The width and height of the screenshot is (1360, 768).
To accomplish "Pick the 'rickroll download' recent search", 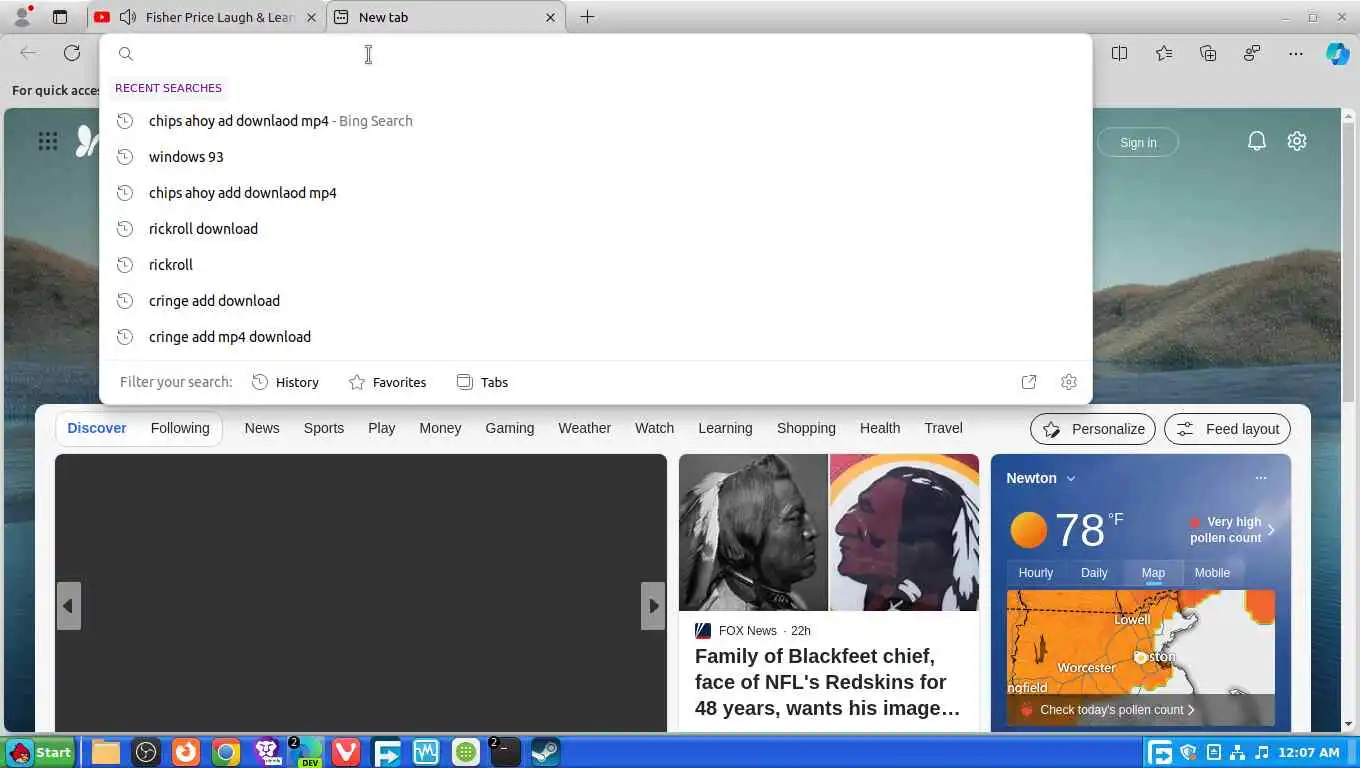I will [595, 229].
